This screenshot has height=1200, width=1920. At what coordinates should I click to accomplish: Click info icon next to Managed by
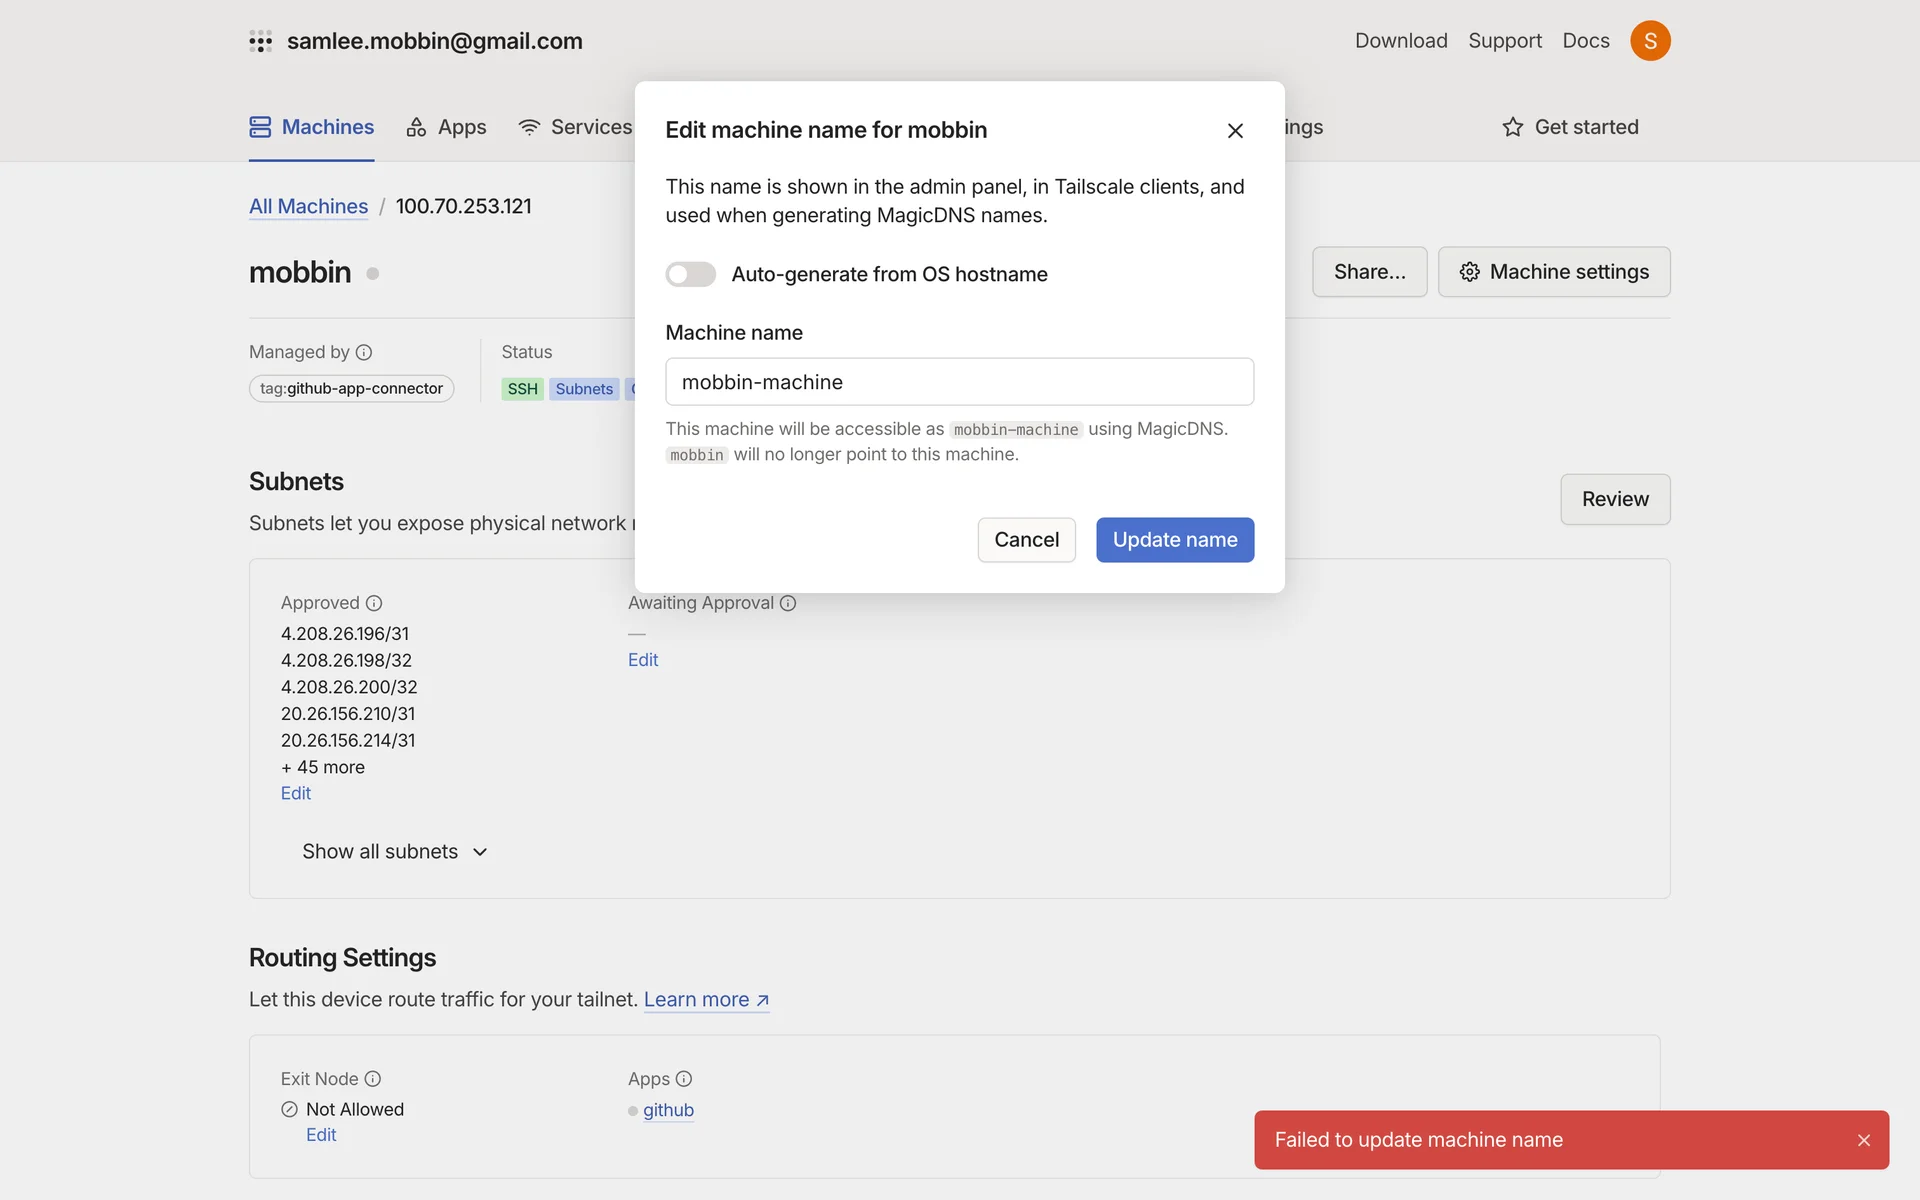click(x=364, y=352)
